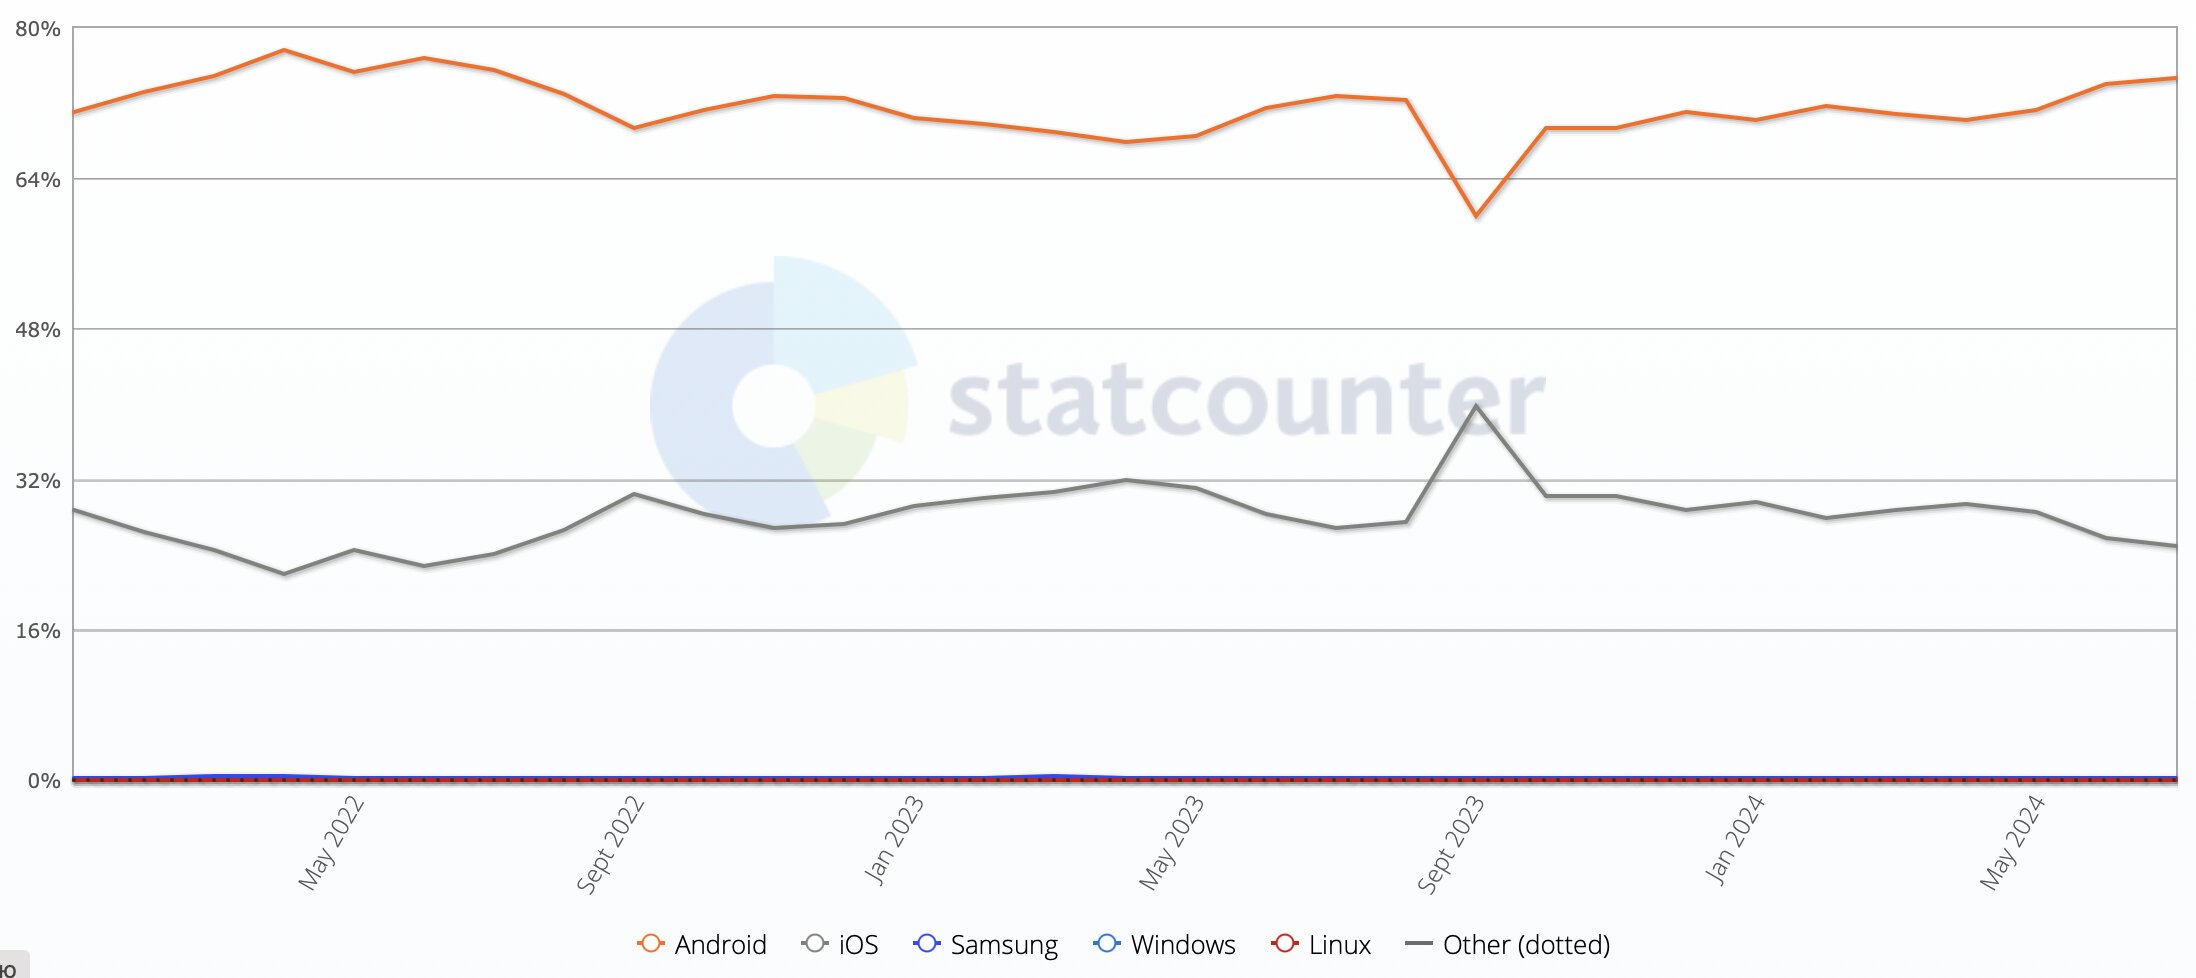
Task: Click the May 2022 axis label
Action: click(331, 843)
